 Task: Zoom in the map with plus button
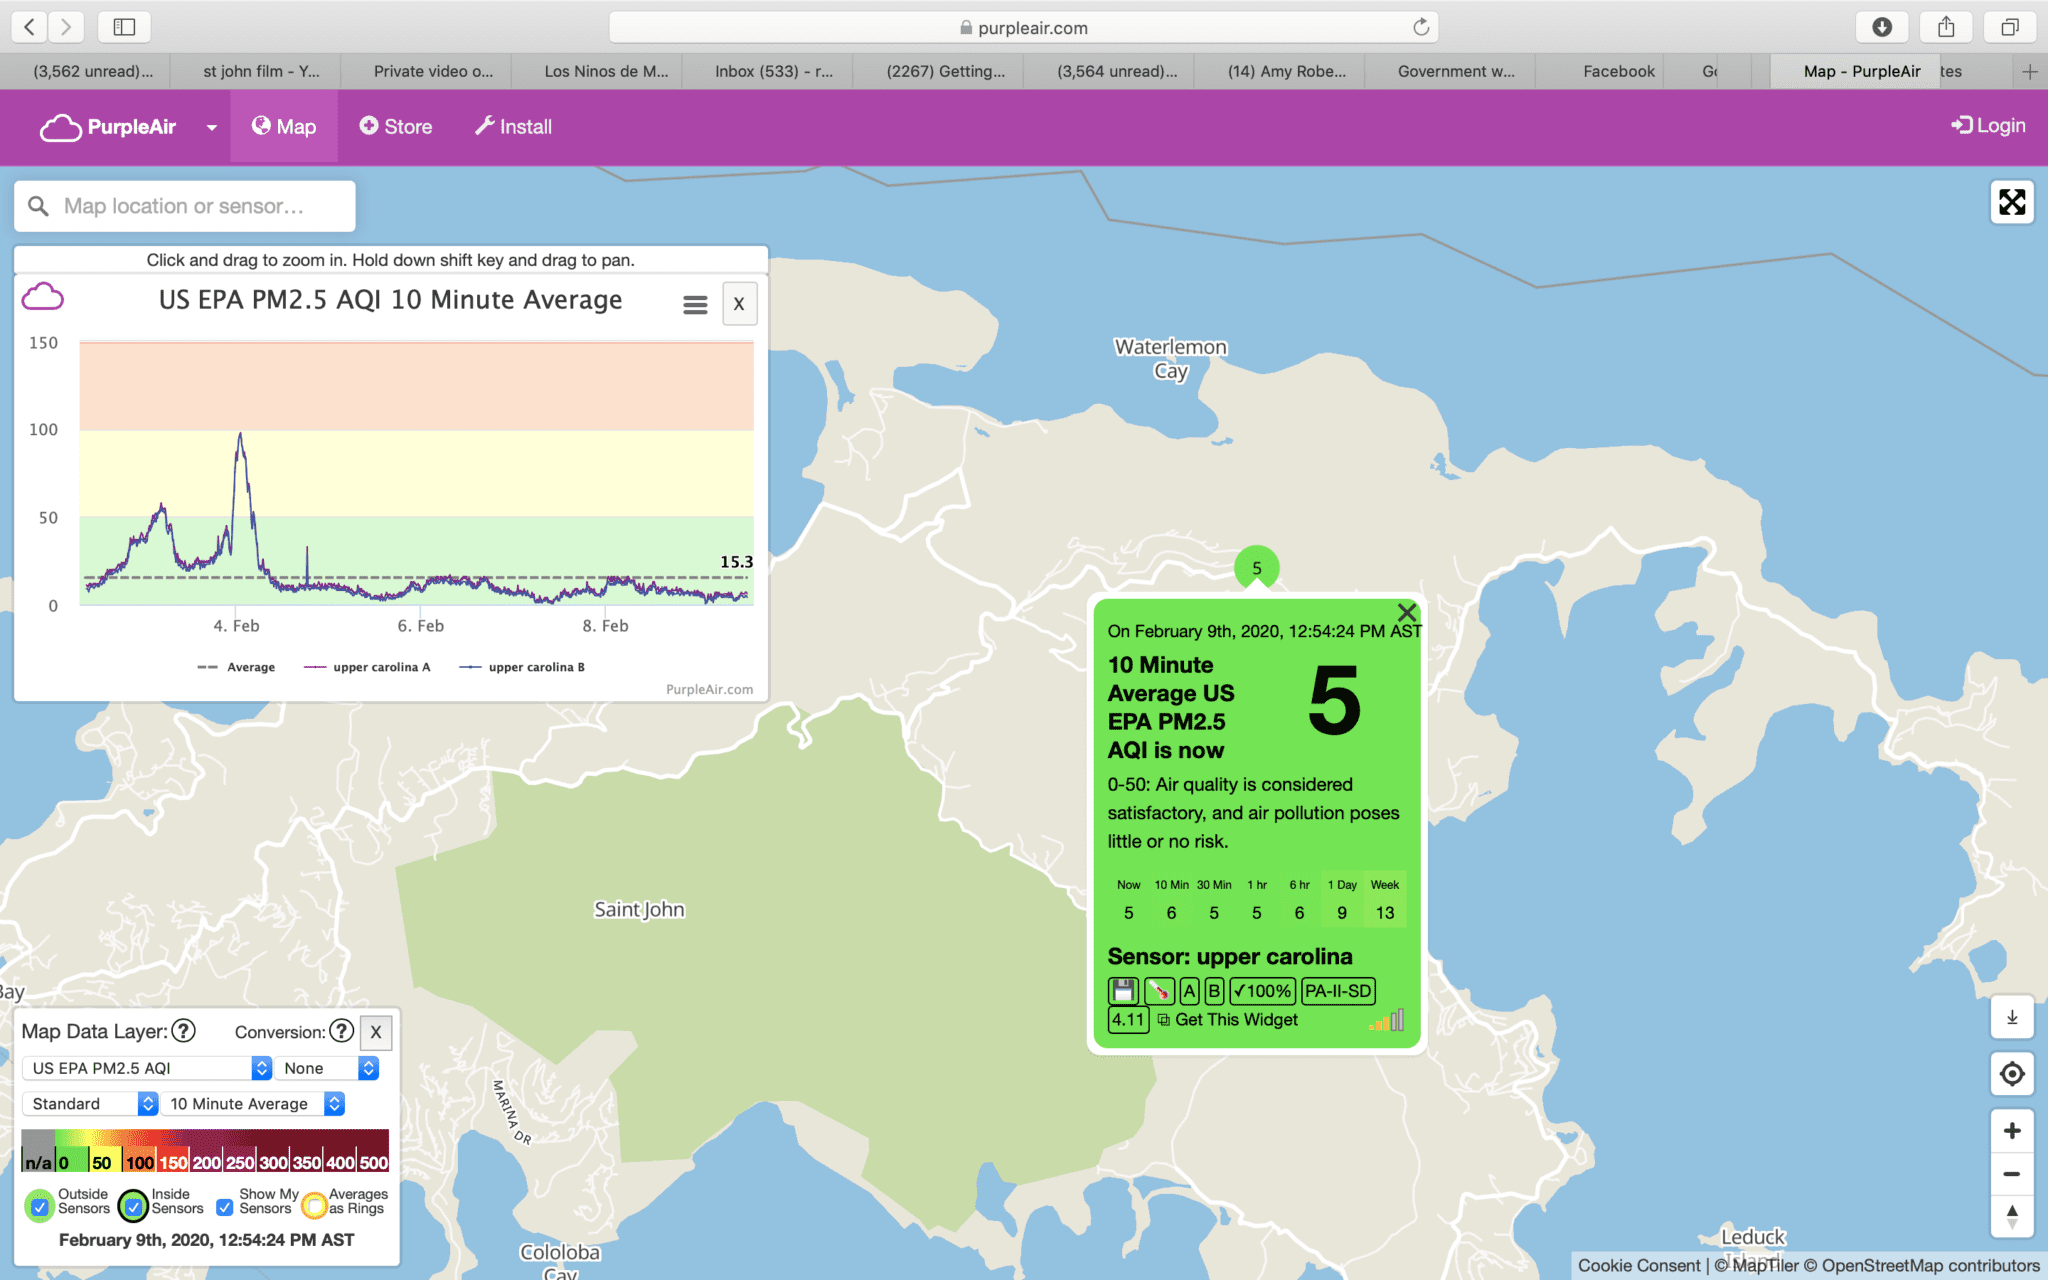click(x=2012, y=1131)
